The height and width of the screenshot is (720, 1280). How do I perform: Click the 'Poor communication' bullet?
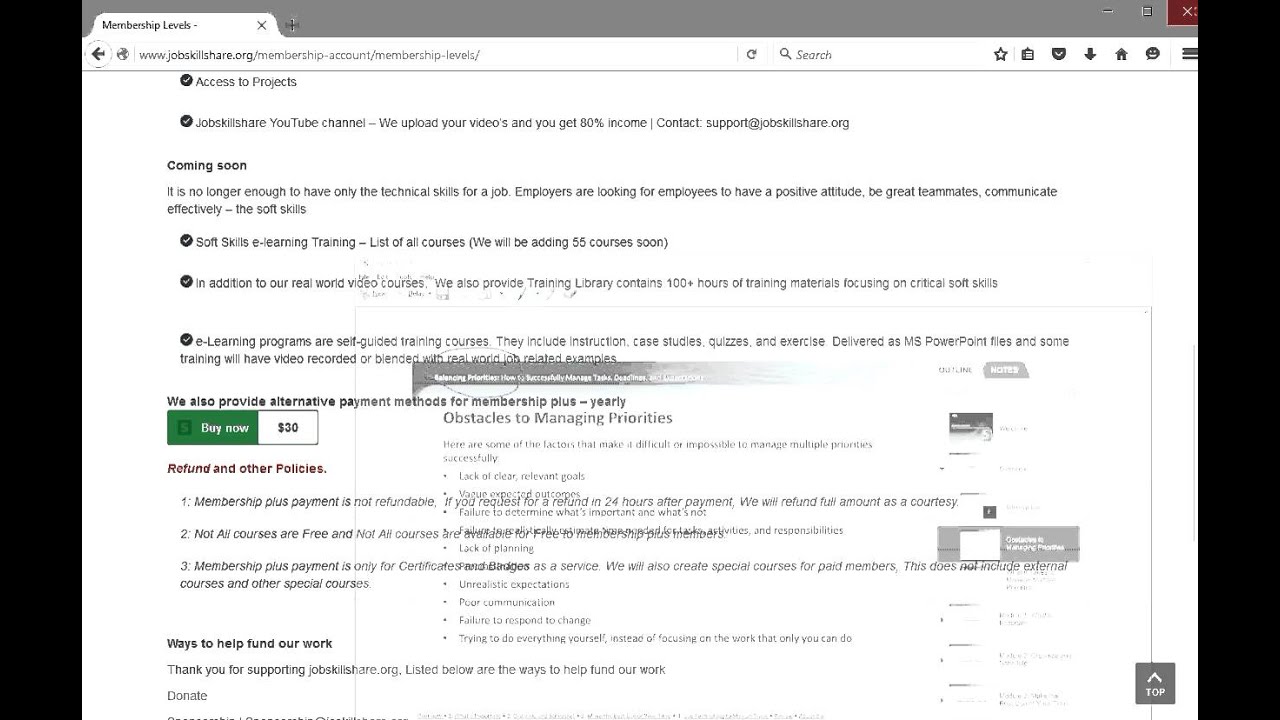(506, 602)
